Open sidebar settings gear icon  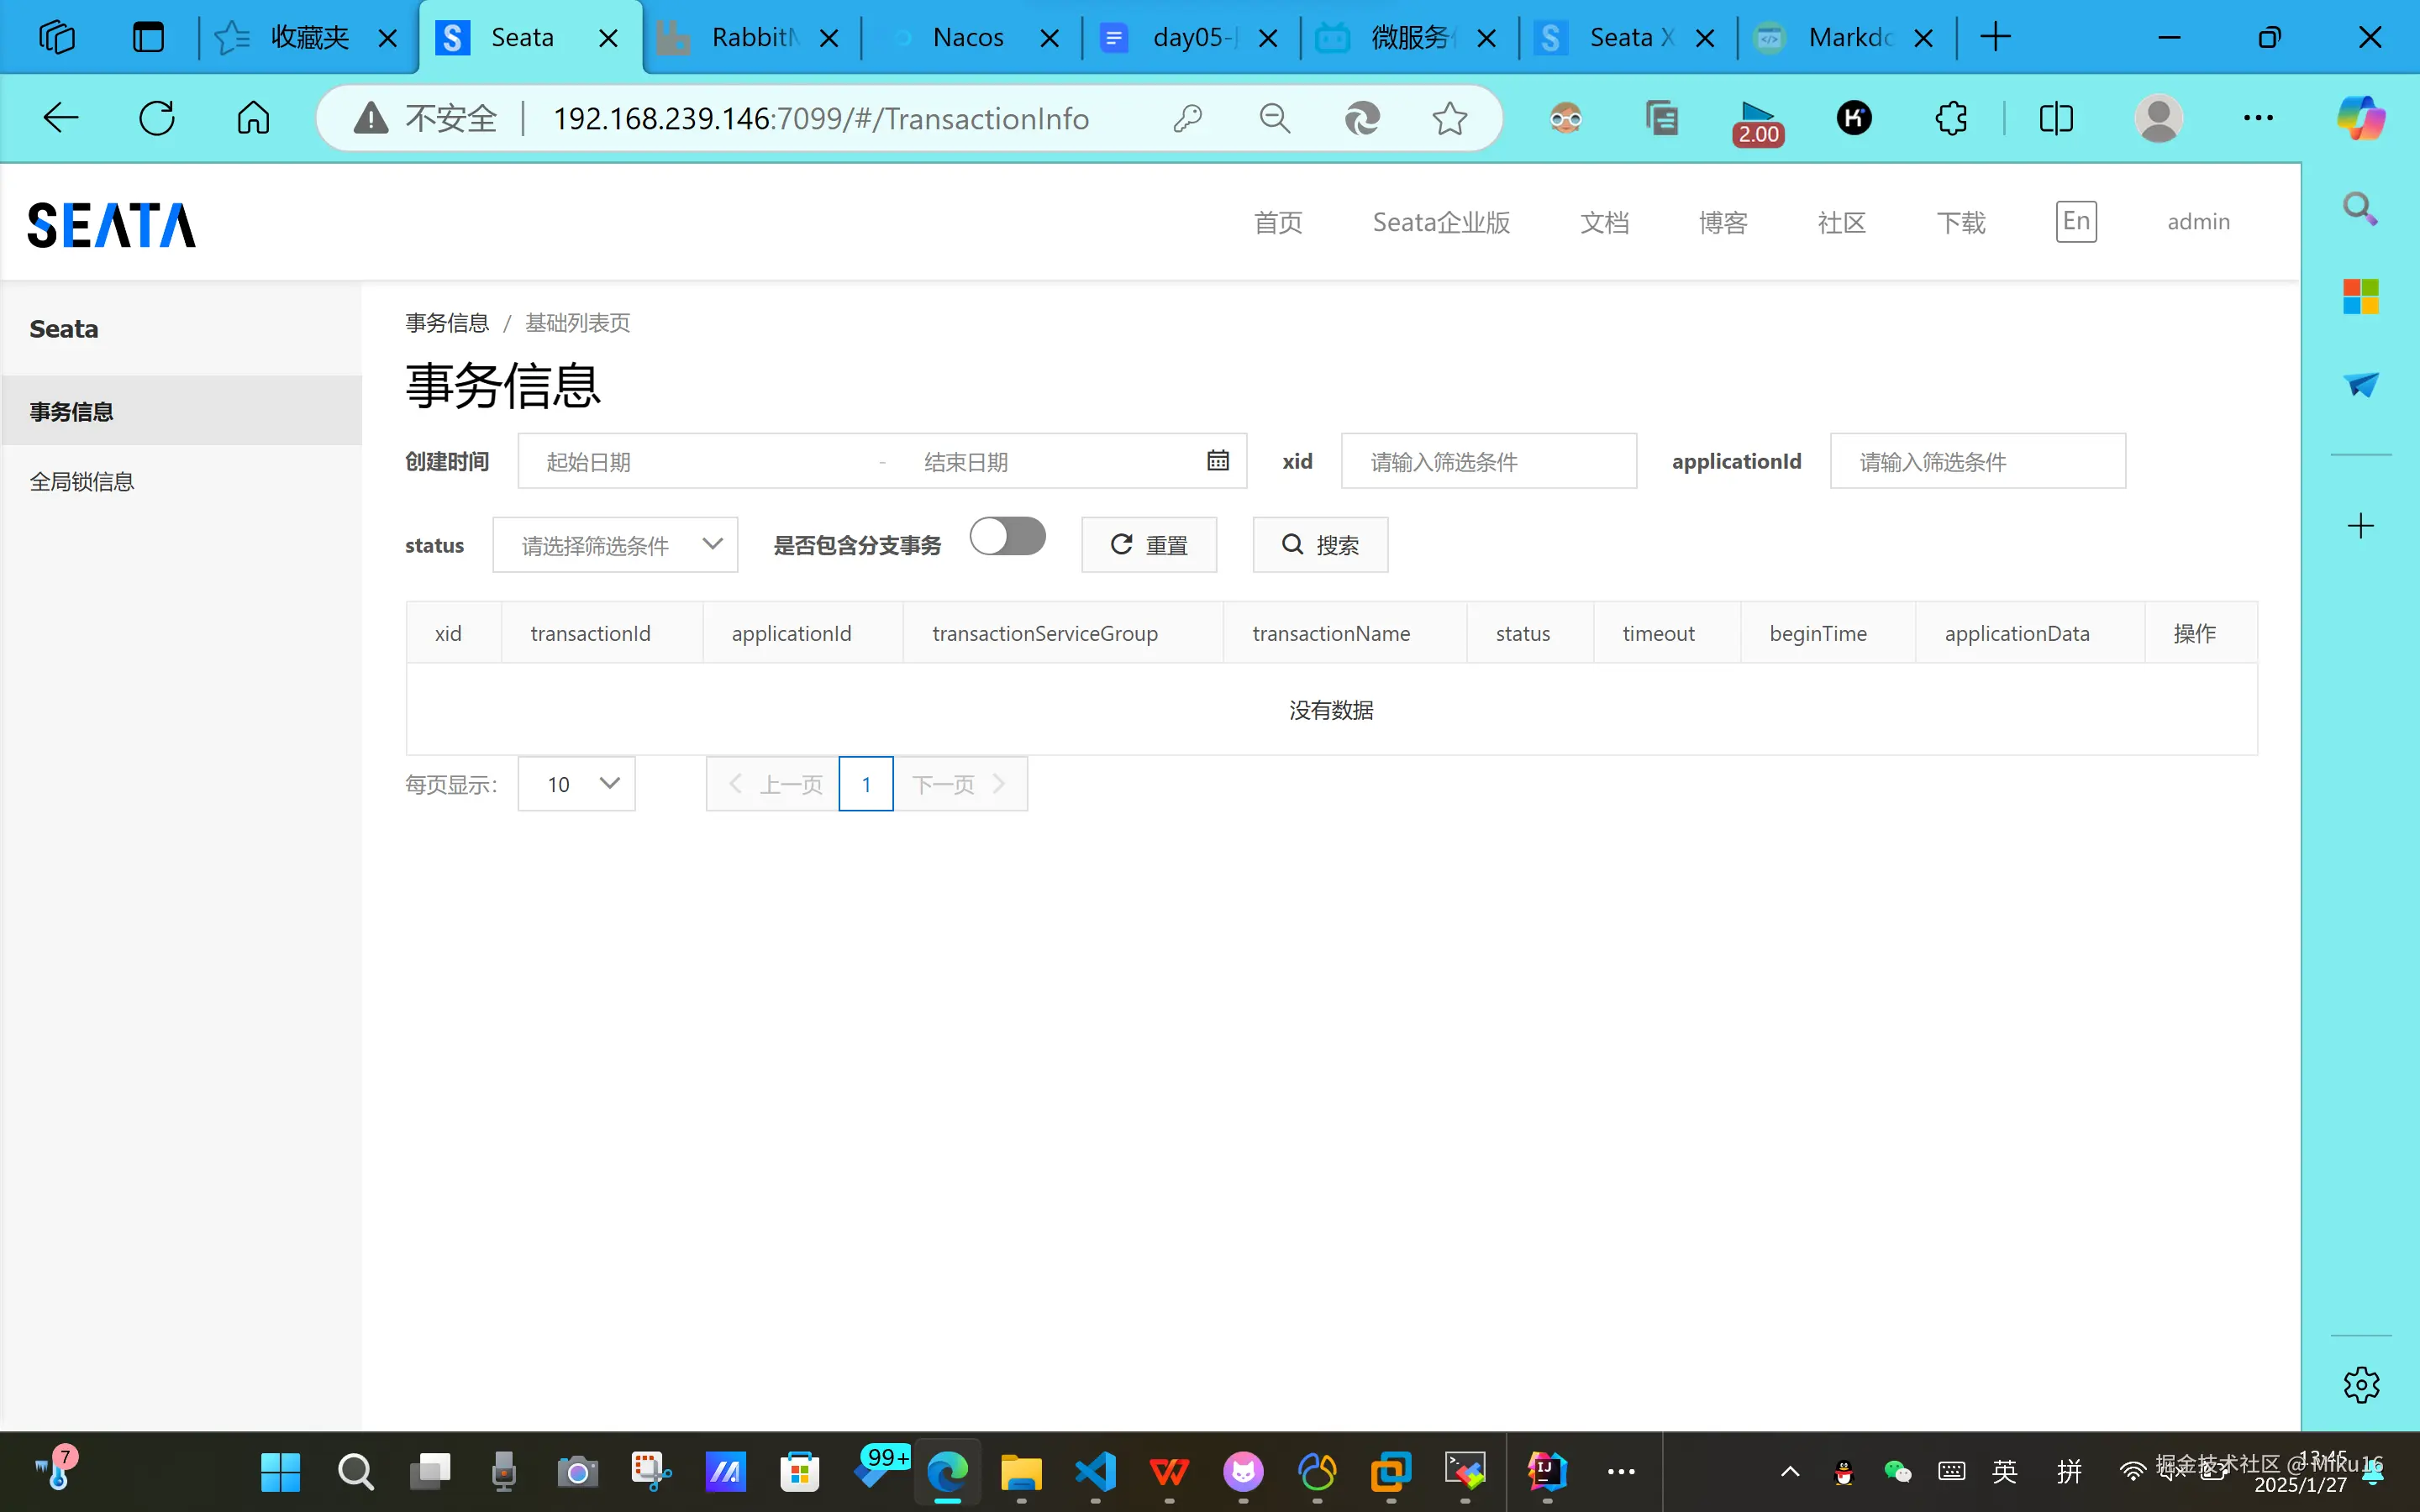click(2360, 1385)
